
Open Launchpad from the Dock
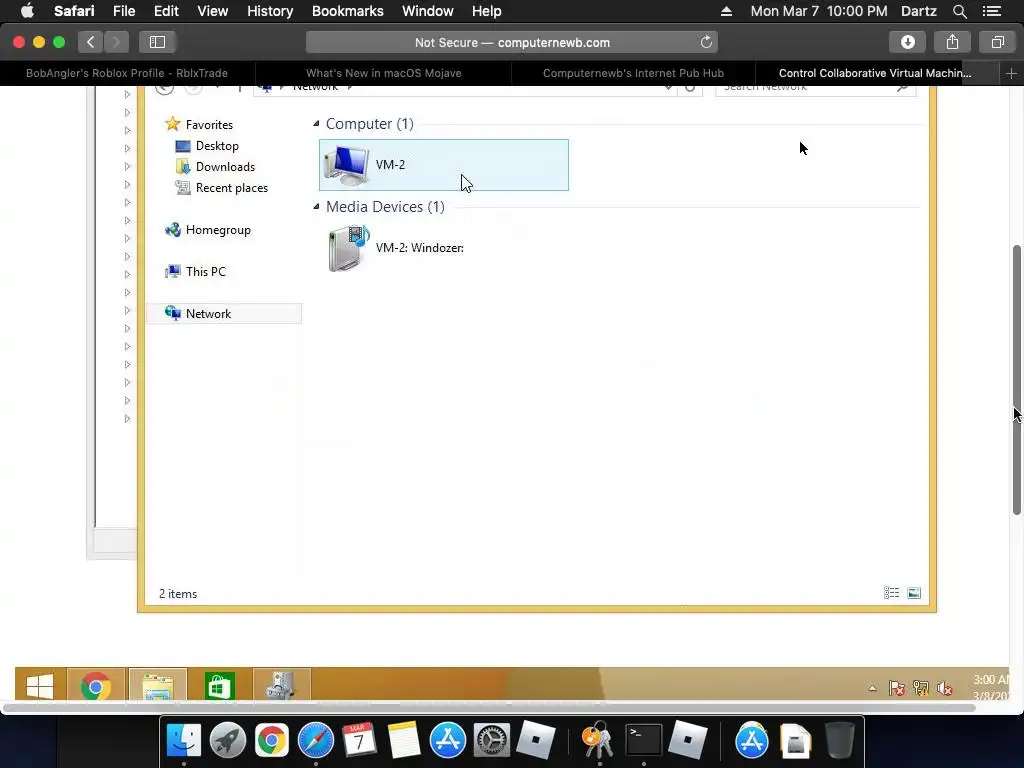pos(227,740)
